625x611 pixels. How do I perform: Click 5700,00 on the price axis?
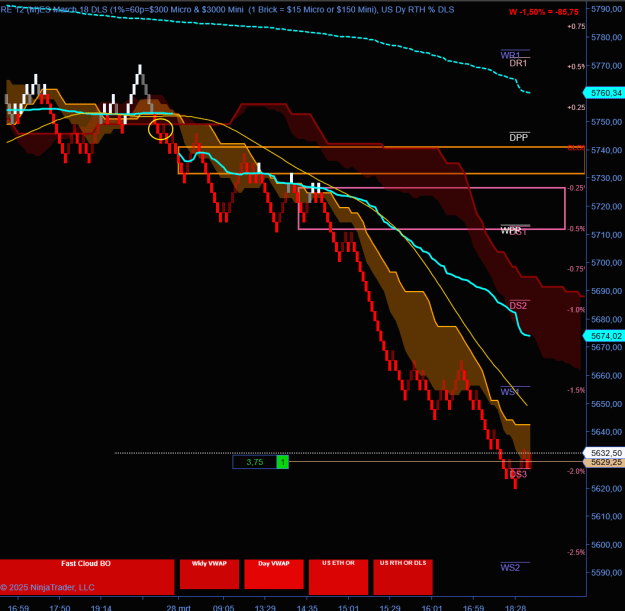pos(606,263)
